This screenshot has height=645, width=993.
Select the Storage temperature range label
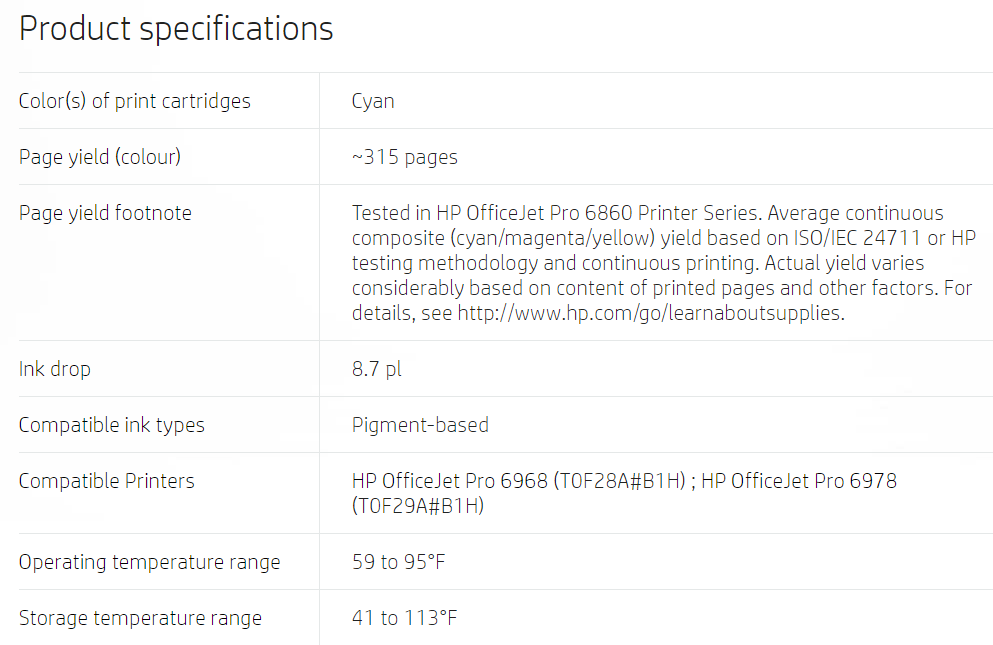coord(140,618)
